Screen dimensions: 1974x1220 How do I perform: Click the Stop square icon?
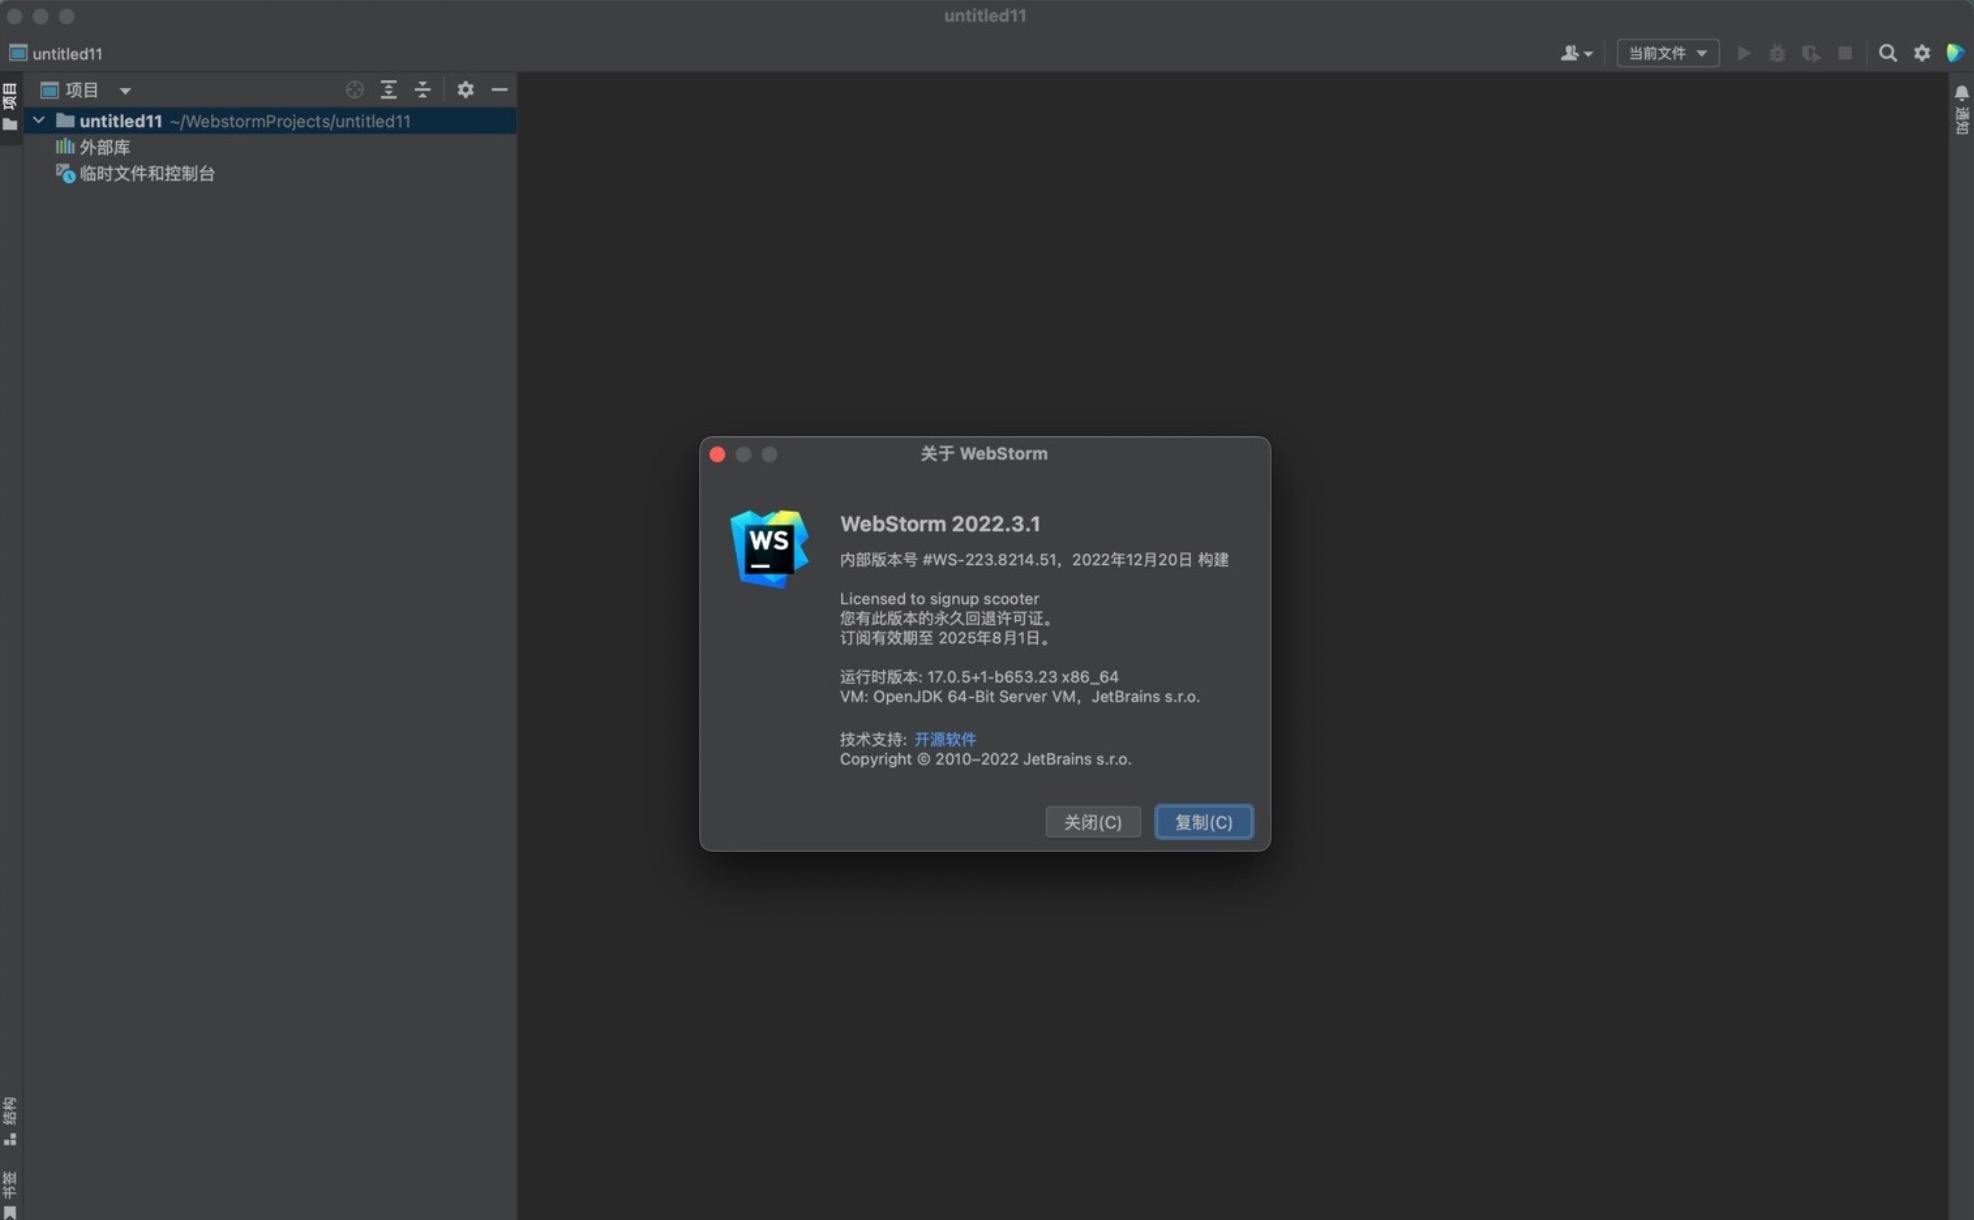click(x=1845, y=53)
